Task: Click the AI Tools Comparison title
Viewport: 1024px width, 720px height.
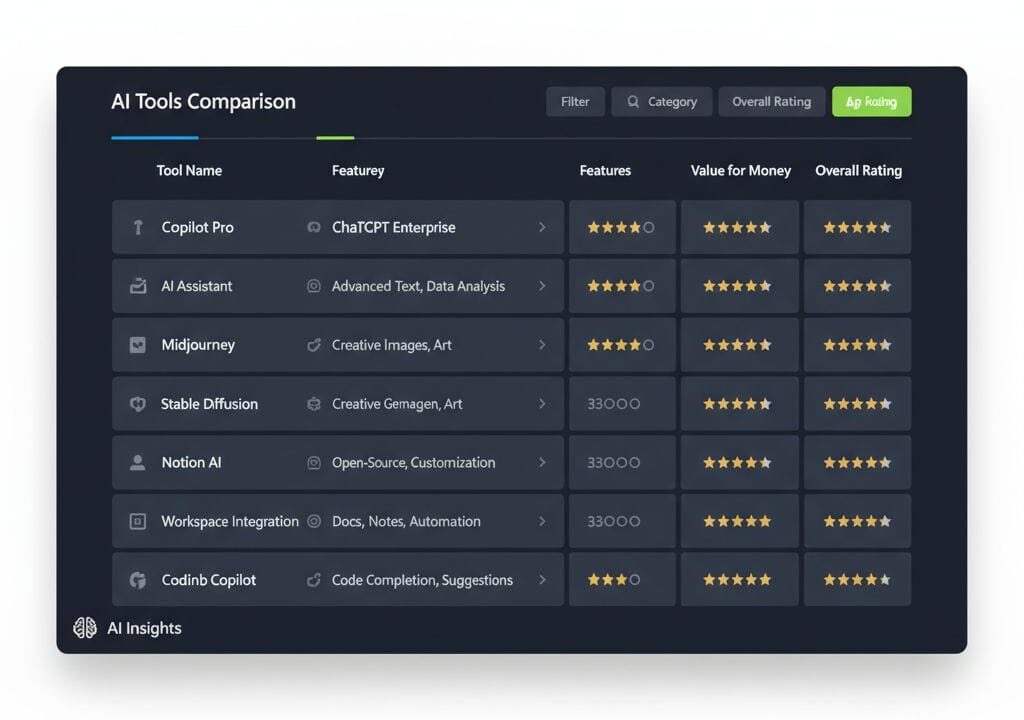Action: [203, 102]
